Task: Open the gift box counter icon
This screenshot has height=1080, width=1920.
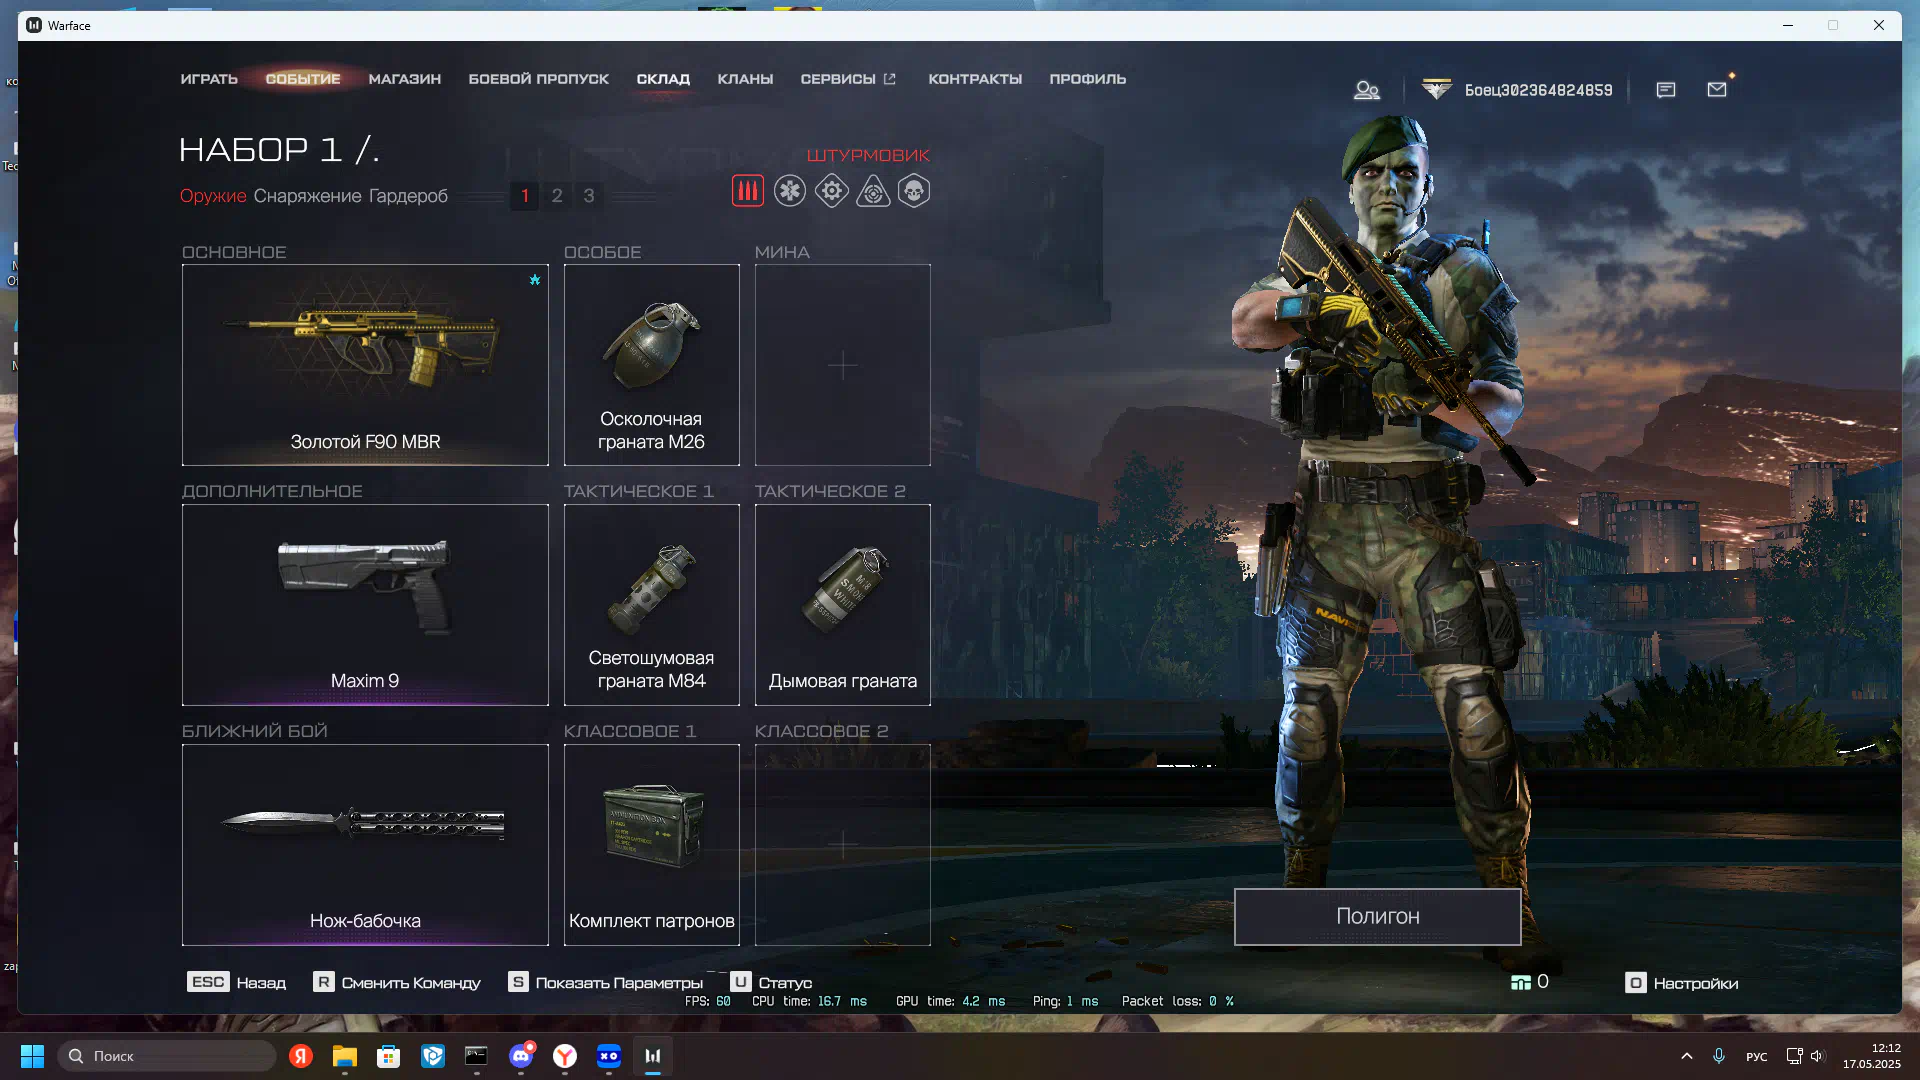Action: click(1521, 983)
